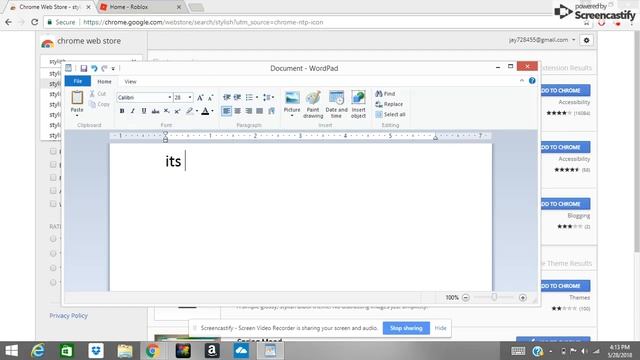640x360 pixels.
Task: Click Stop sharing in Screencastify bar
Action: [x=406, y=328]
